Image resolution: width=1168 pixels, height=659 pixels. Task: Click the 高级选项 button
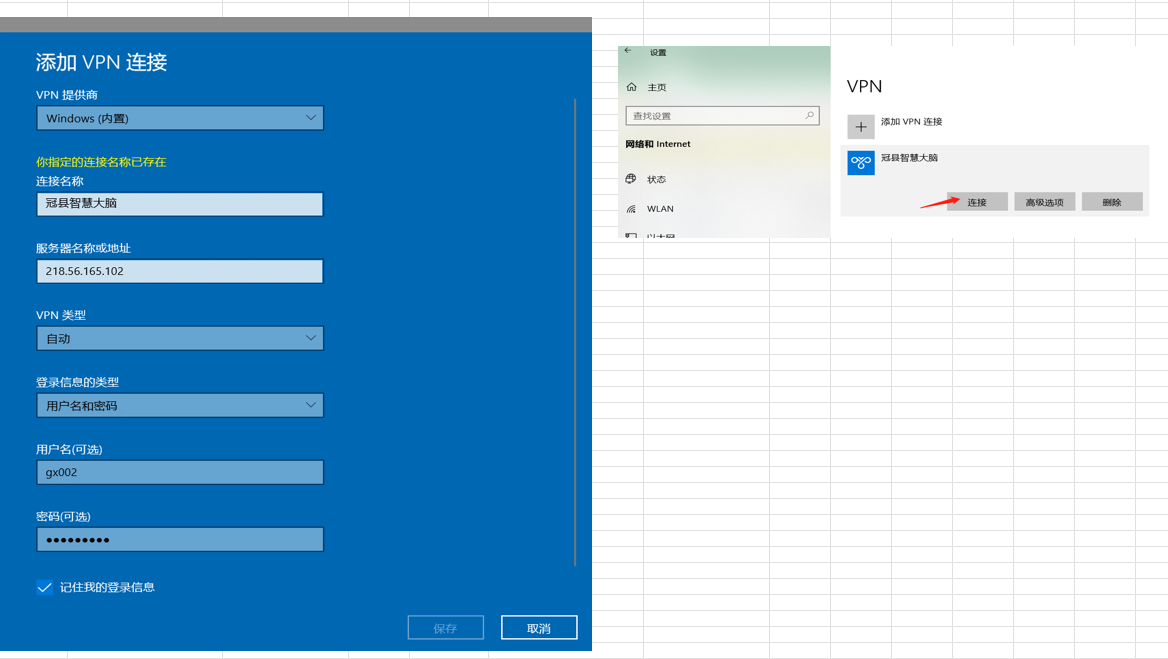tap(1045, 202)
